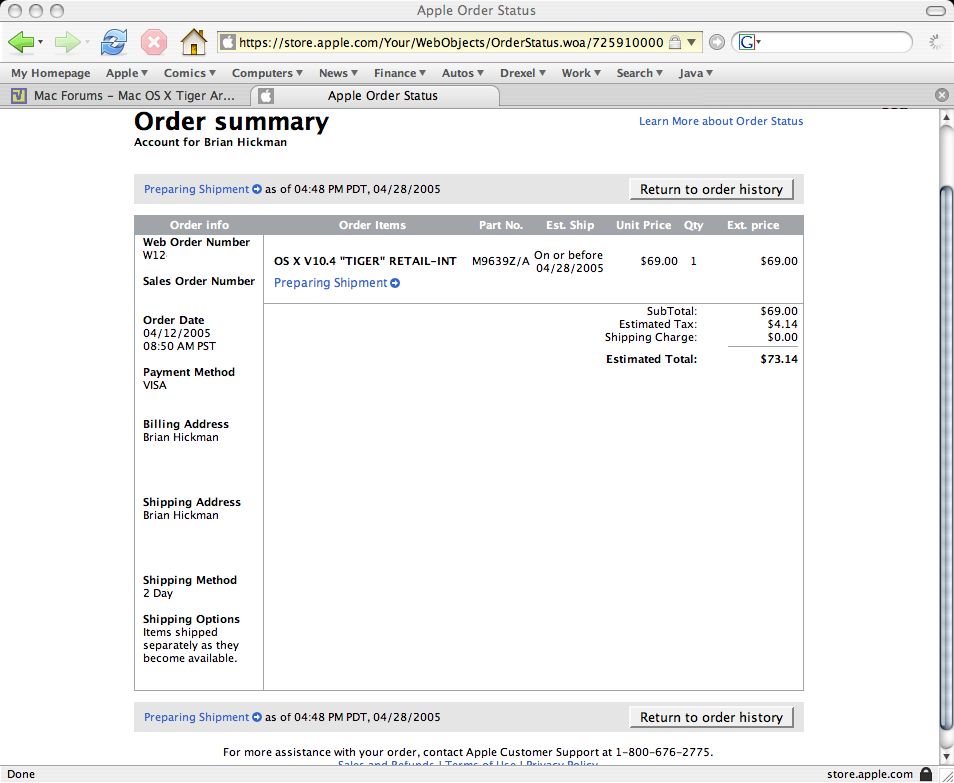Viewport: 954px width, 783px height.
Task: Switch to the Mac Forums tab
Action: coord(126,96)
